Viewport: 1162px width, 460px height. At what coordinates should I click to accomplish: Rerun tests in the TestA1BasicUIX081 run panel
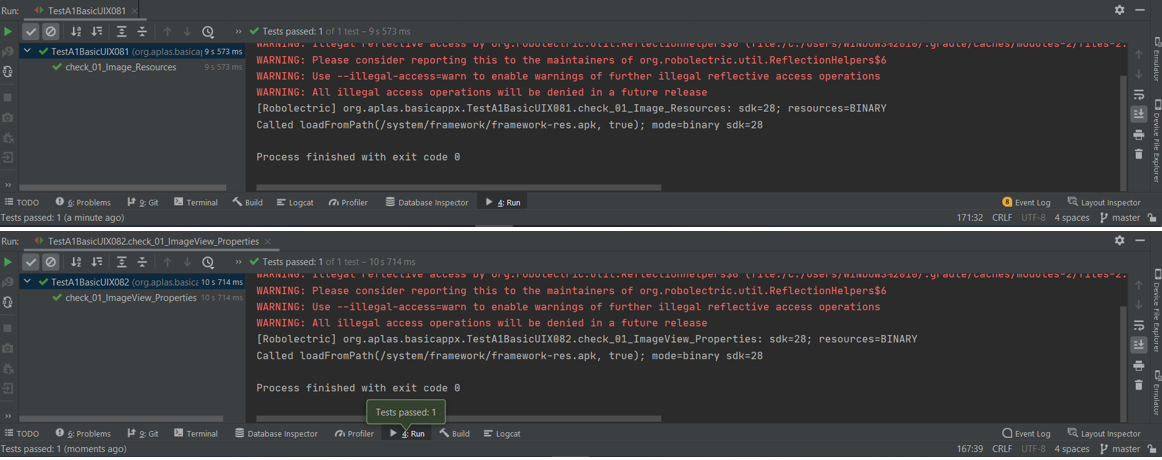pyautogui.click(x=8, y=32)
